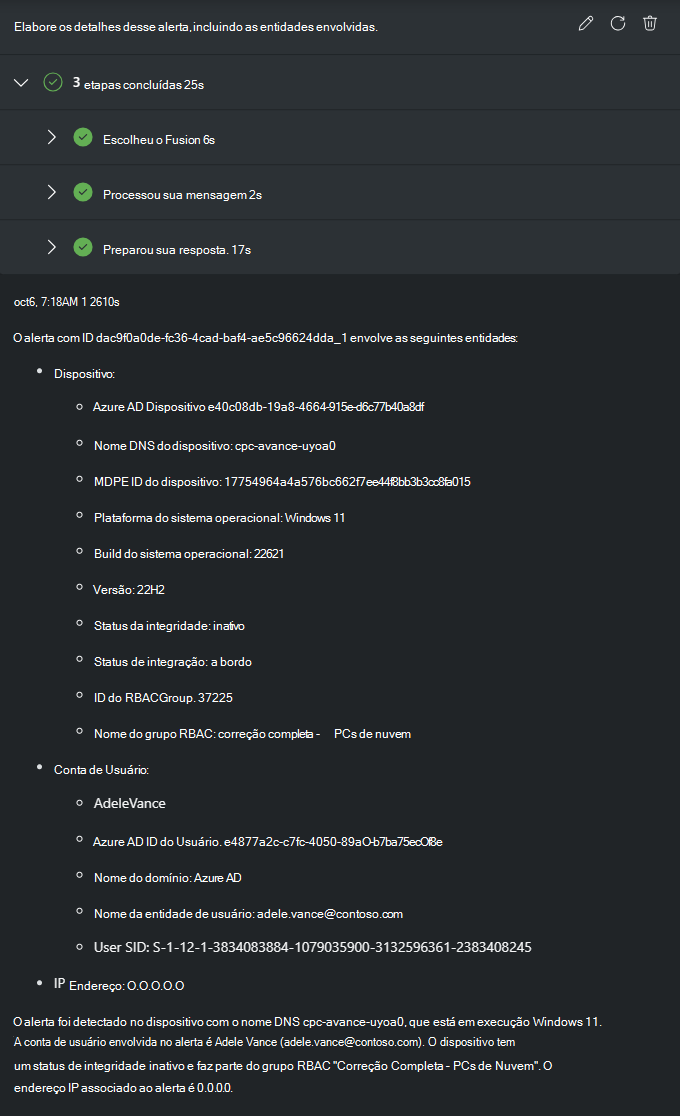Screen dimensions: 680x1116
Task: Click the Escolheu o Fusion 6s row label
Action: pyautogui.click(x=159, y=140)
